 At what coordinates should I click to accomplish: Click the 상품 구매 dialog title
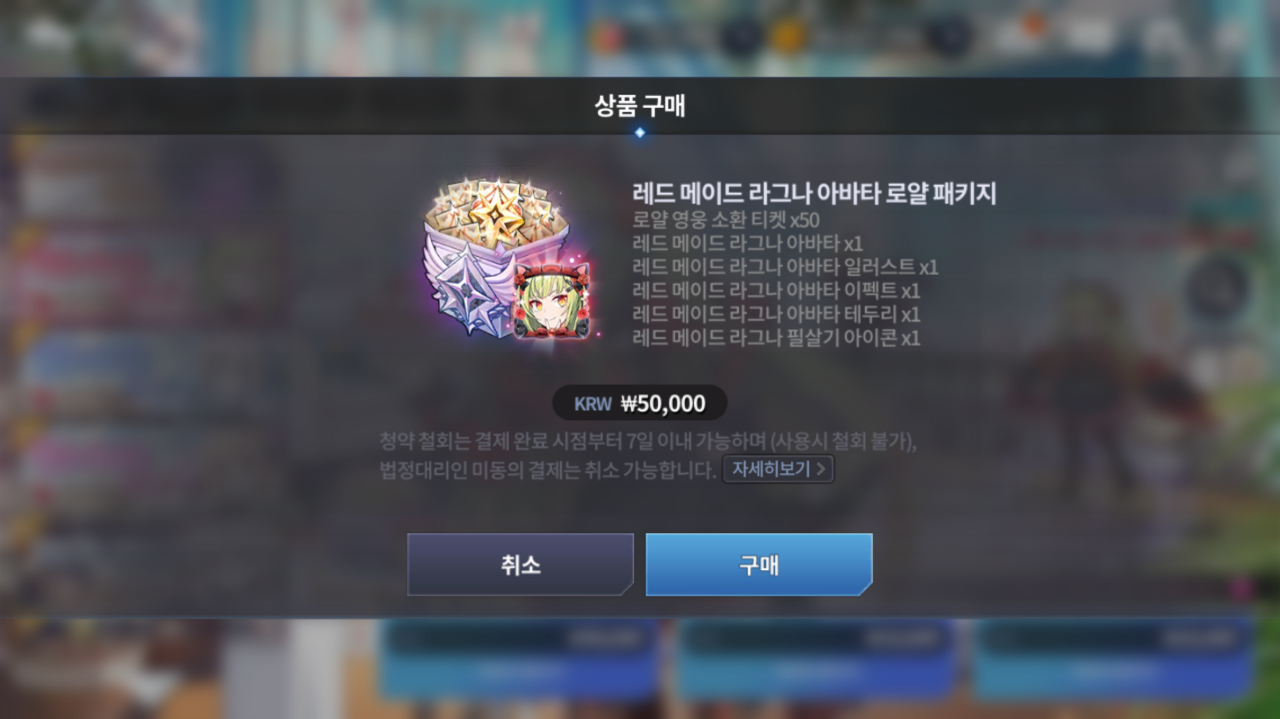pos(640,106)
